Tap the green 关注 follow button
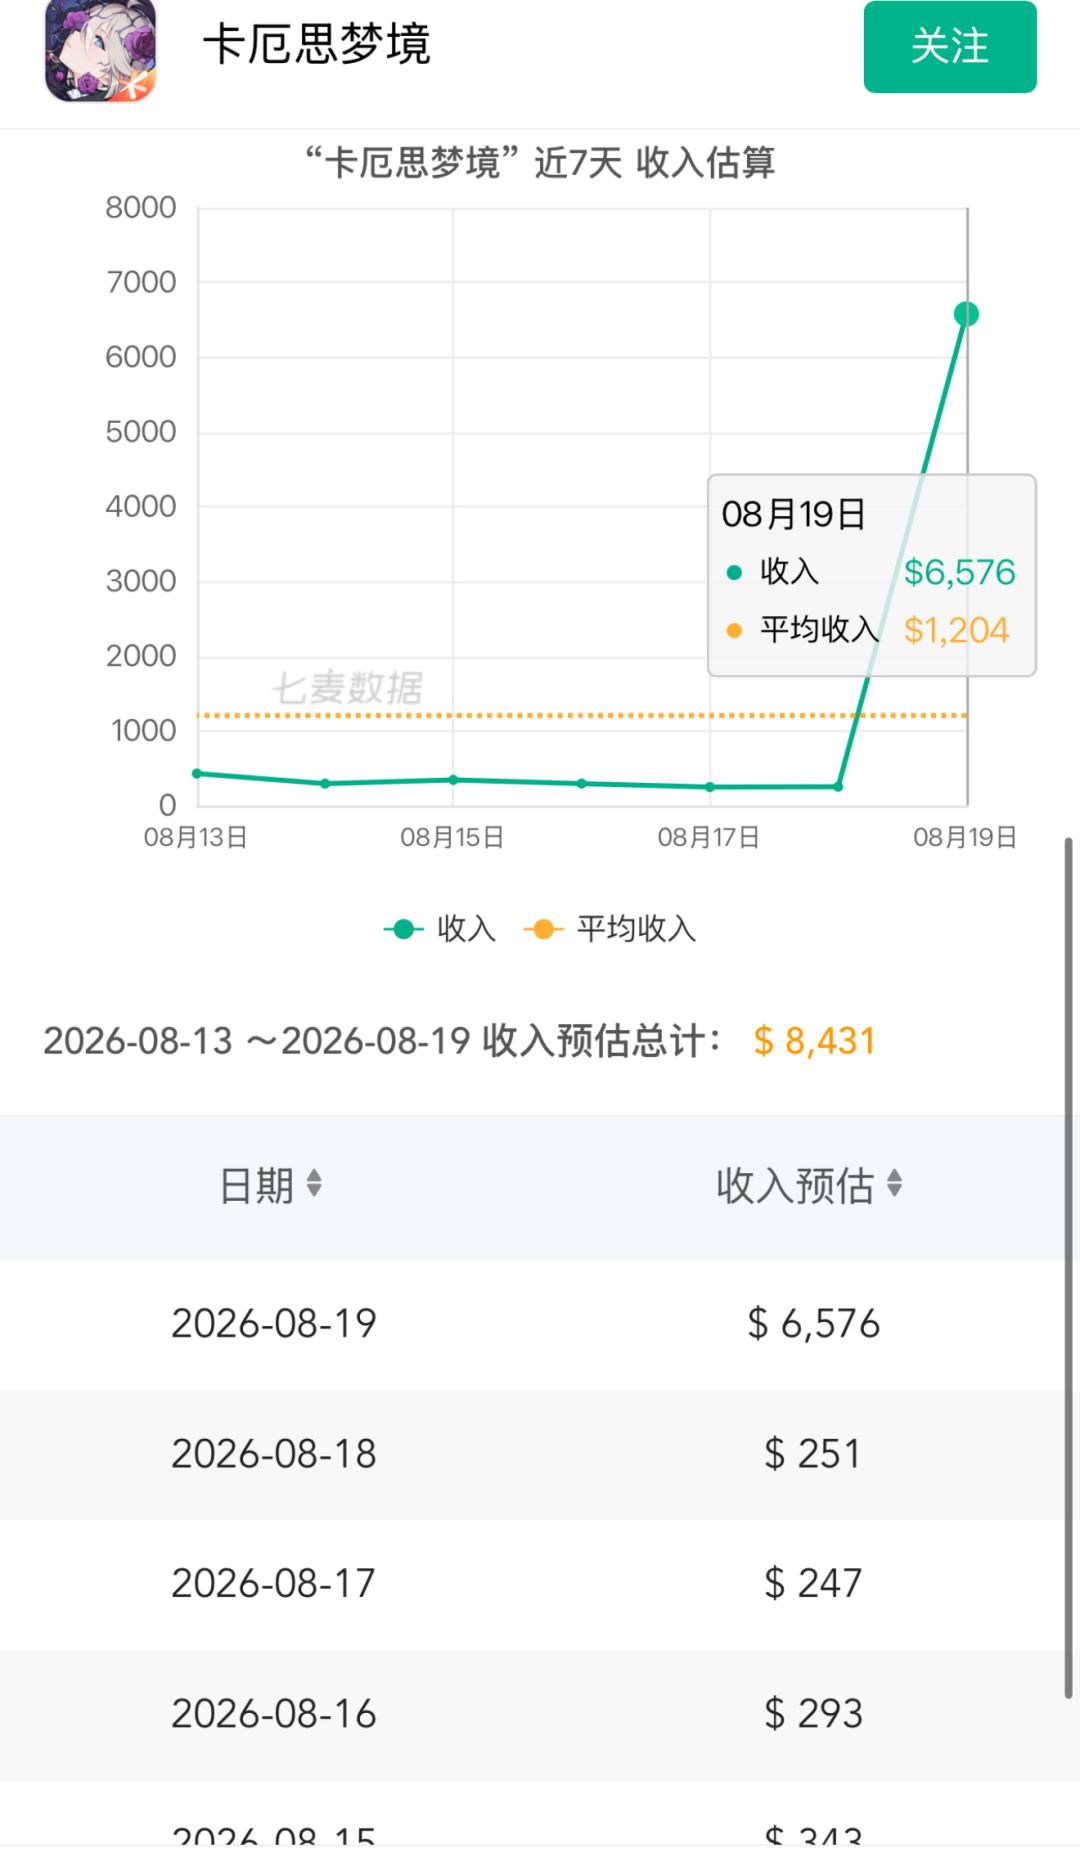This screenshot has height=1866, width=1080. pos(950,47)
